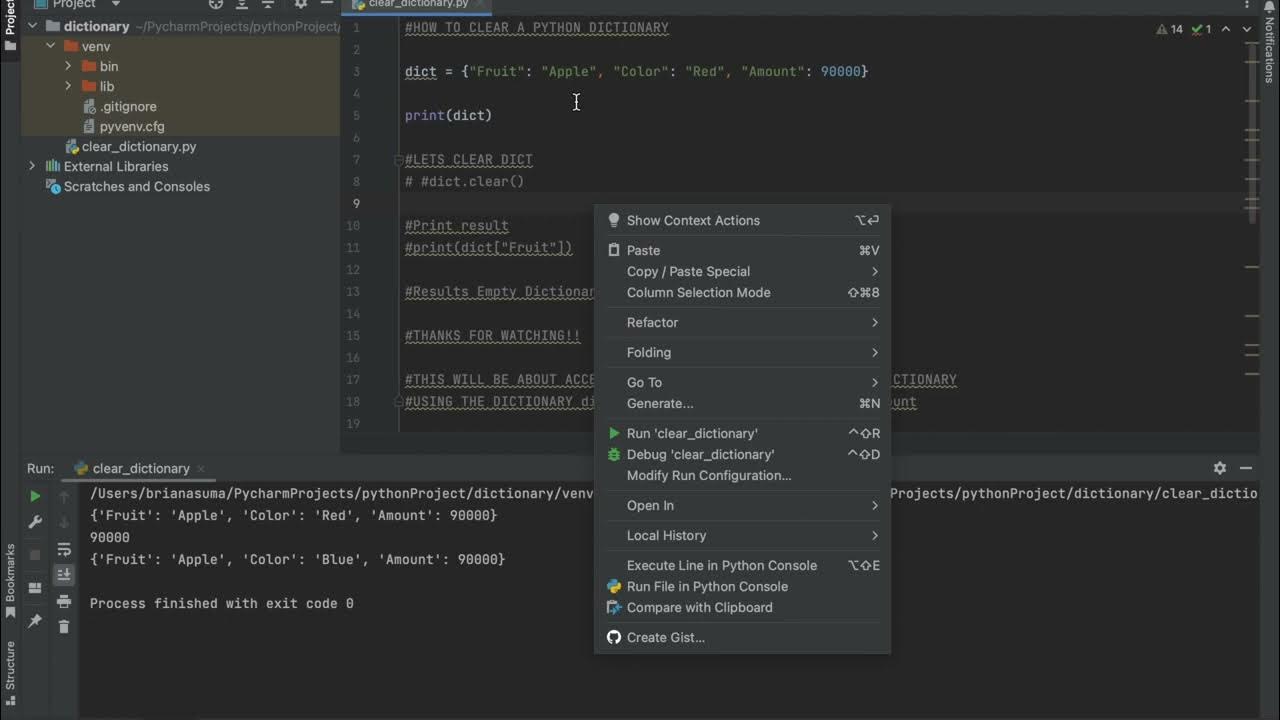Choose Paste in the context menu
The width and height of the screenshot is (1280, 720).
[643, 251]
